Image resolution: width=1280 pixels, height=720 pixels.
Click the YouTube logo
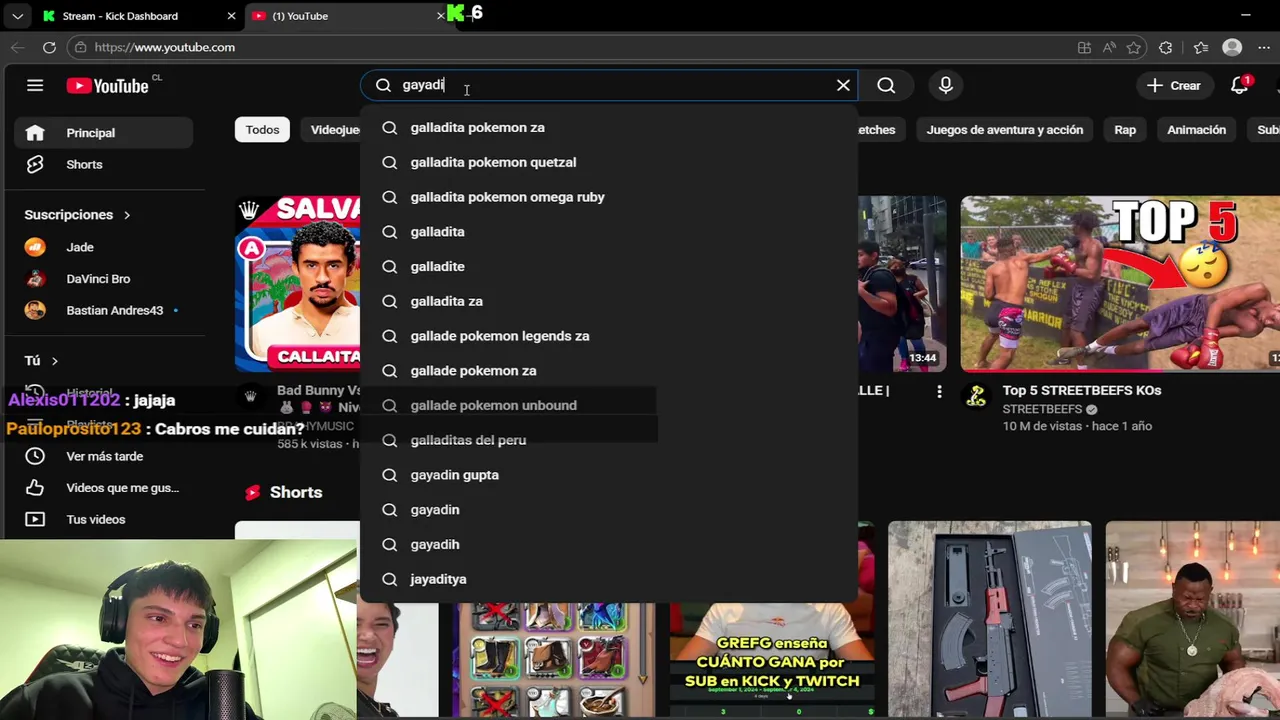(x=108, y=86)
